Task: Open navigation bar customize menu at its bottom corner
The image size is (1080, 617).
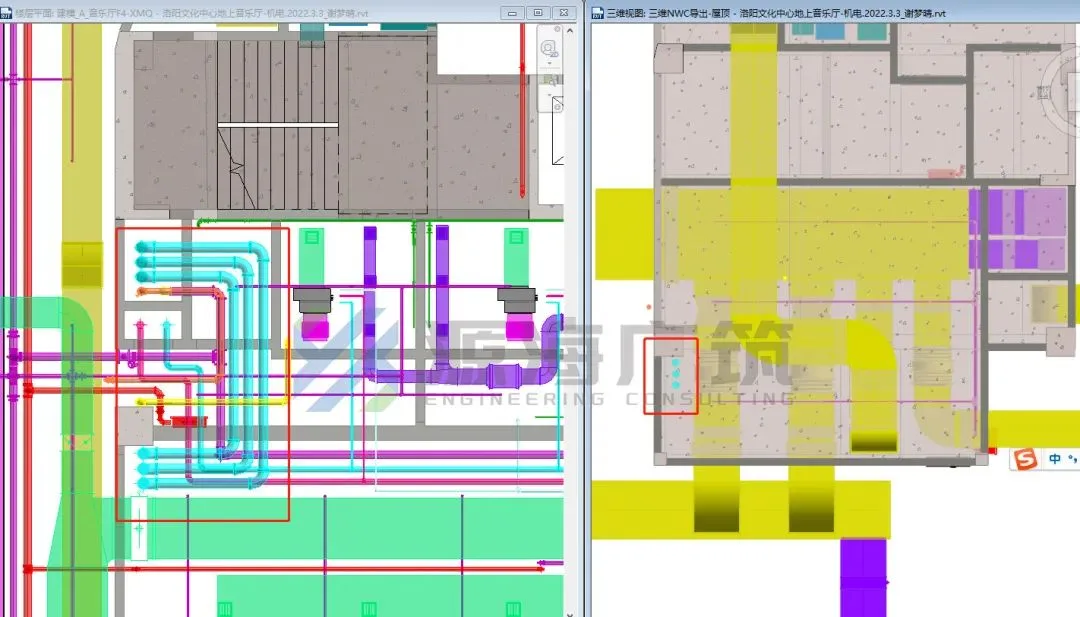Action: click(x=557, y=107)
